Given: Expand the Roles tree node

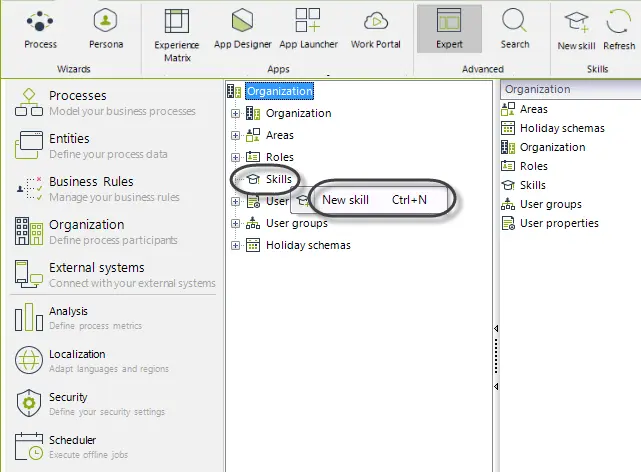Looking at the screenshot, I should coord(235,157).
